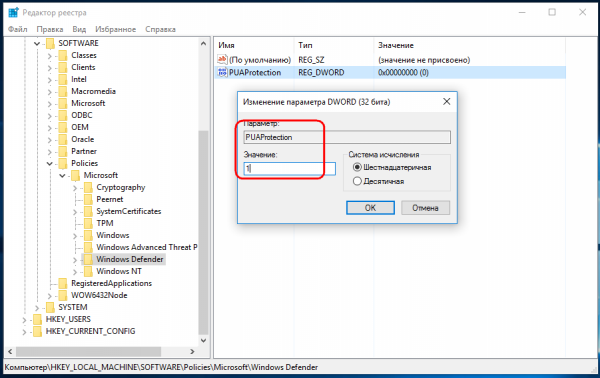Click the Параметр name field PUAProtection
The width and height of the screenshot is (600, 378).
[x=347, y=137]
